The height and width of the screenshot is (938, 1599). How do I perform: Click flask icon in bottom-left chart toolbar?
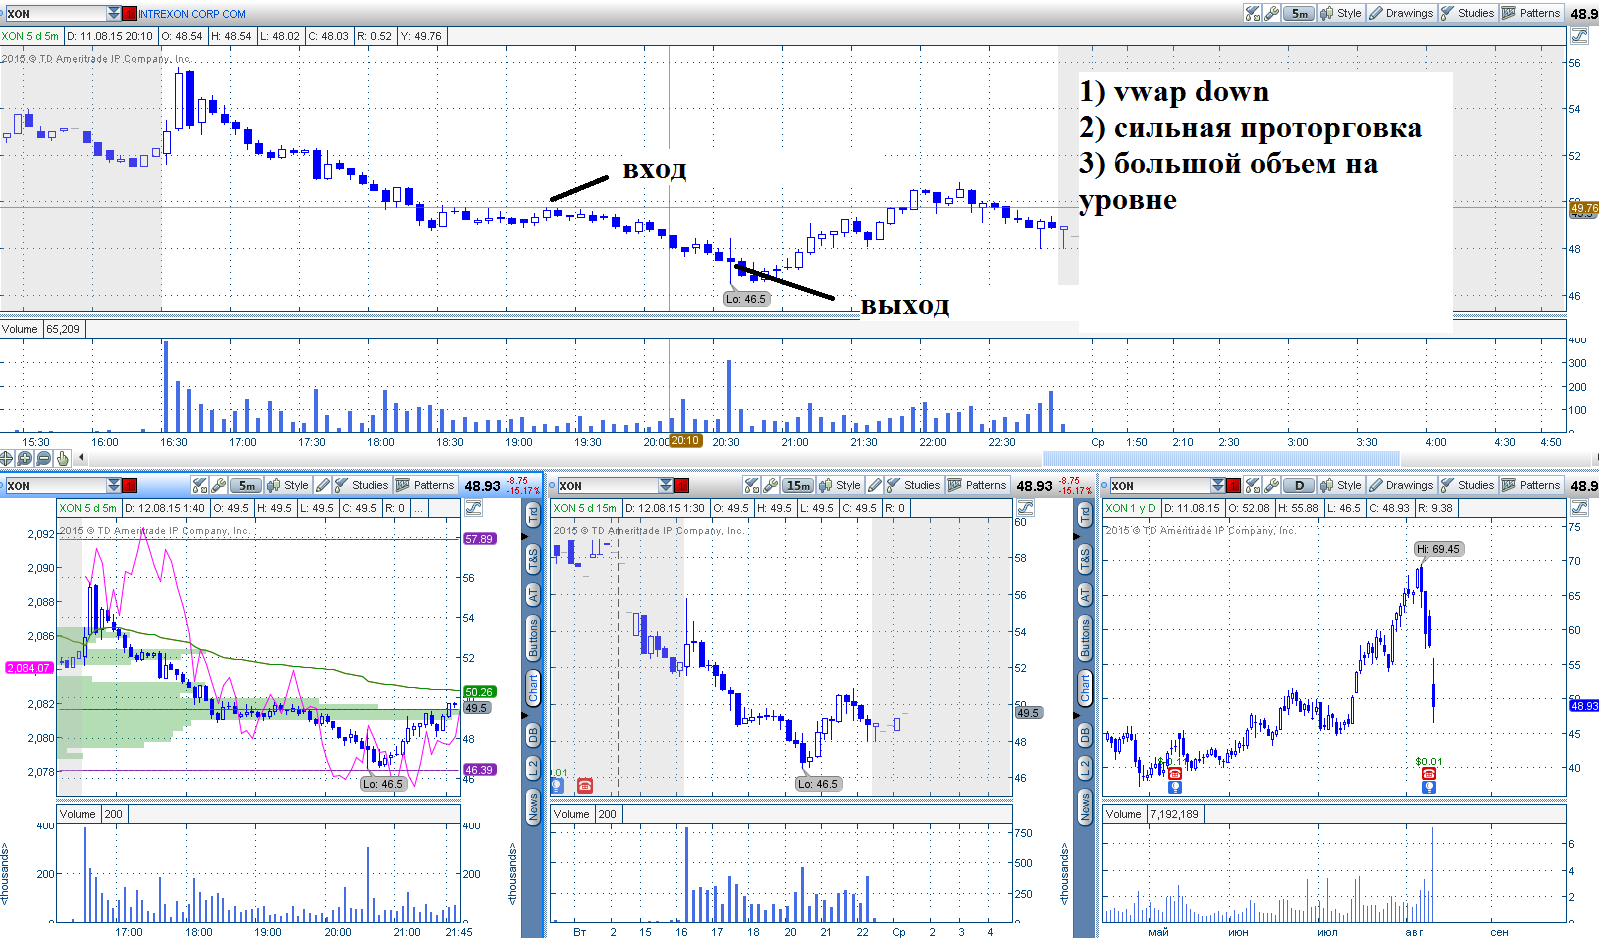[200, 485]
